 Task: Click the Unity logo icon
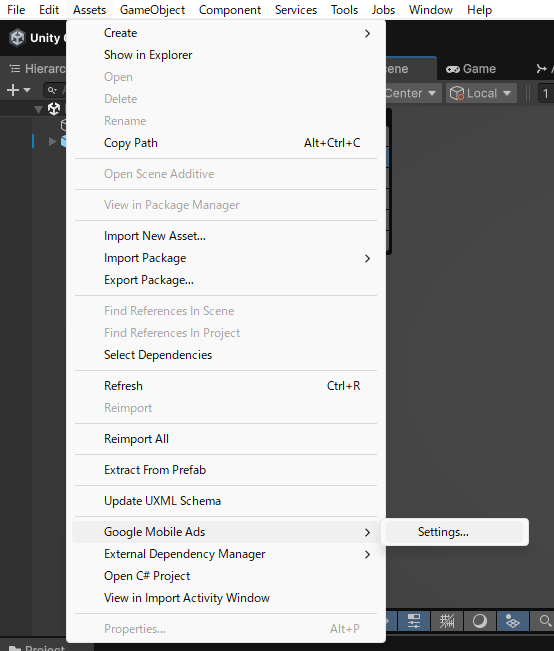[17, 38]
